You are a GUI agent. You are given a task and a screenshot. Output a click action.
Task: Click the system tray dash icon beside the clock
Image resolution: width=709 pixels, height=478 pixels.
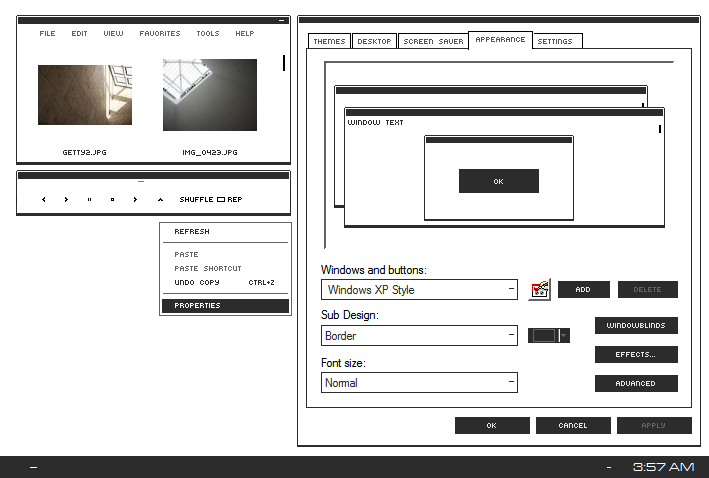[609, 468]
